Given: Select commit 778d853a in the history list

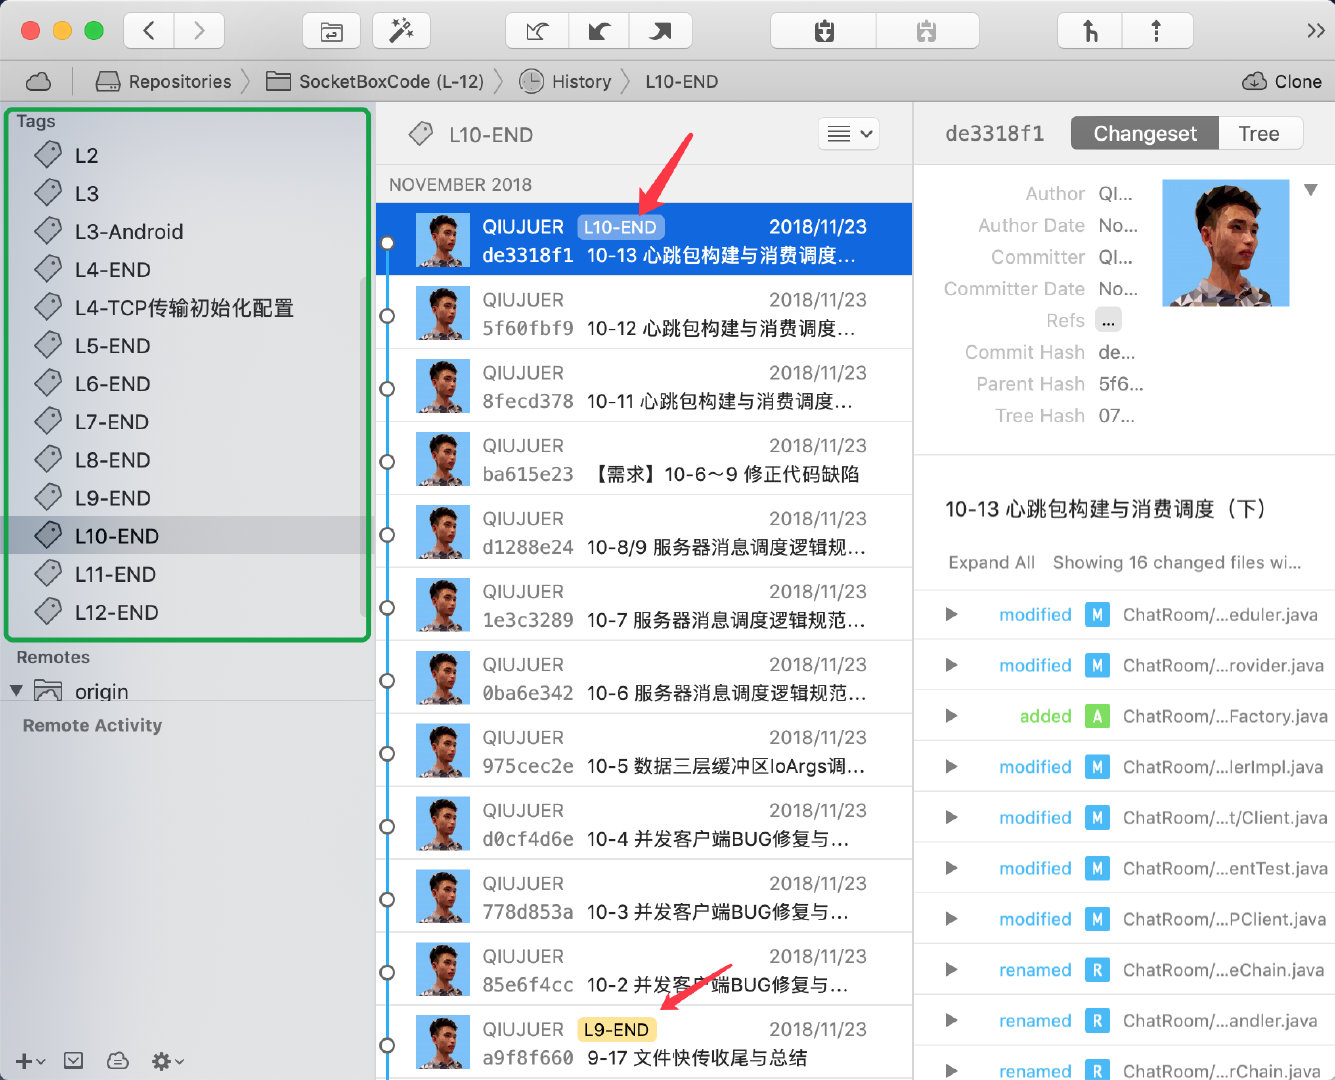Looking at the screenshot, I should tap(645, 897).
